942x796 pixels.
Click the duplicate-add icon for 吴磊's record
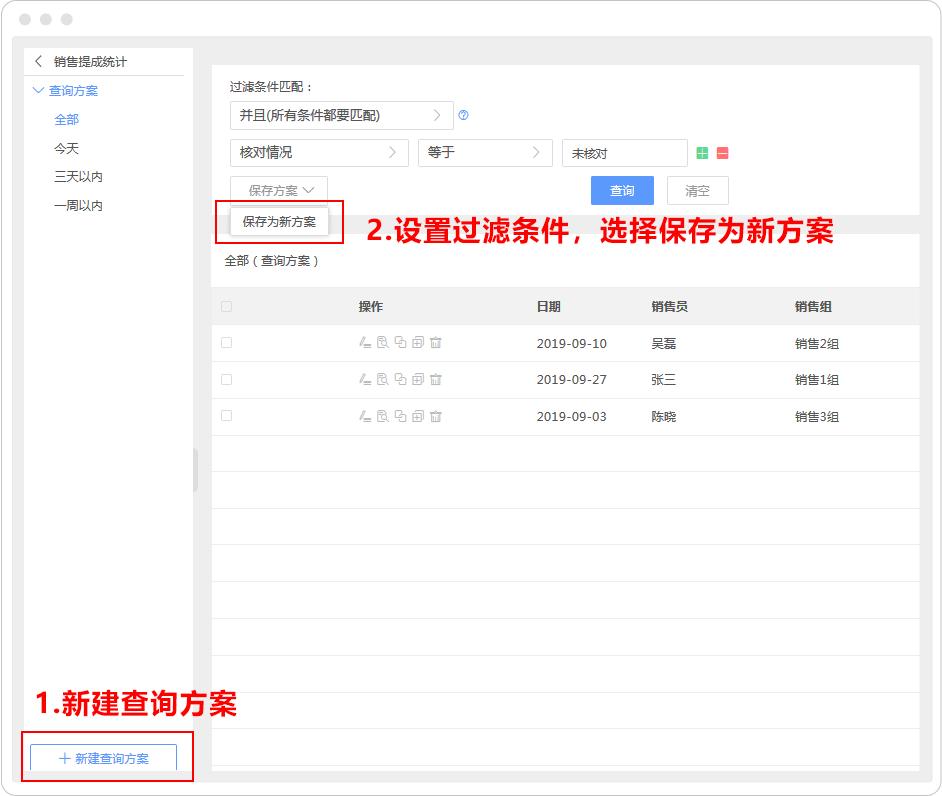coord(417,342)
